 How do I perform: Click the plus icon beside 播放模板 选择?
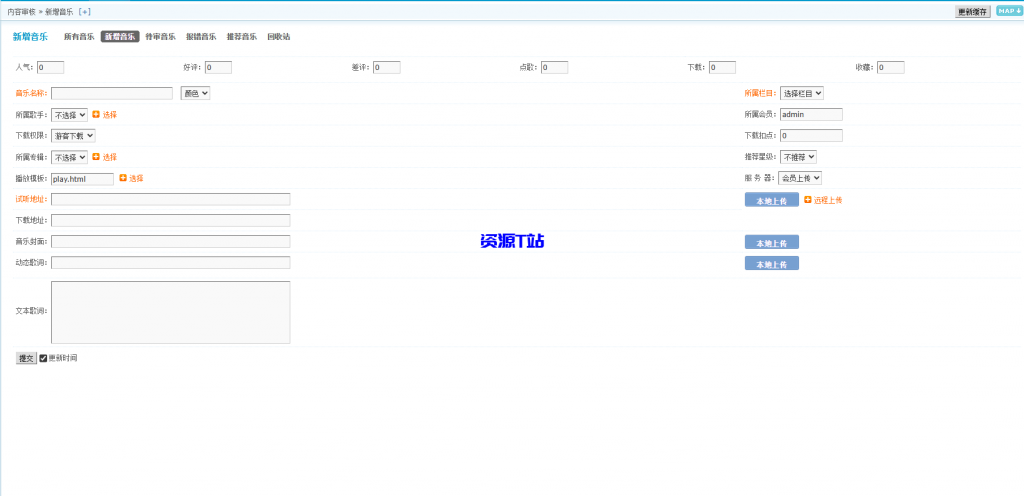pyautogui.click(x=123, y=178)
